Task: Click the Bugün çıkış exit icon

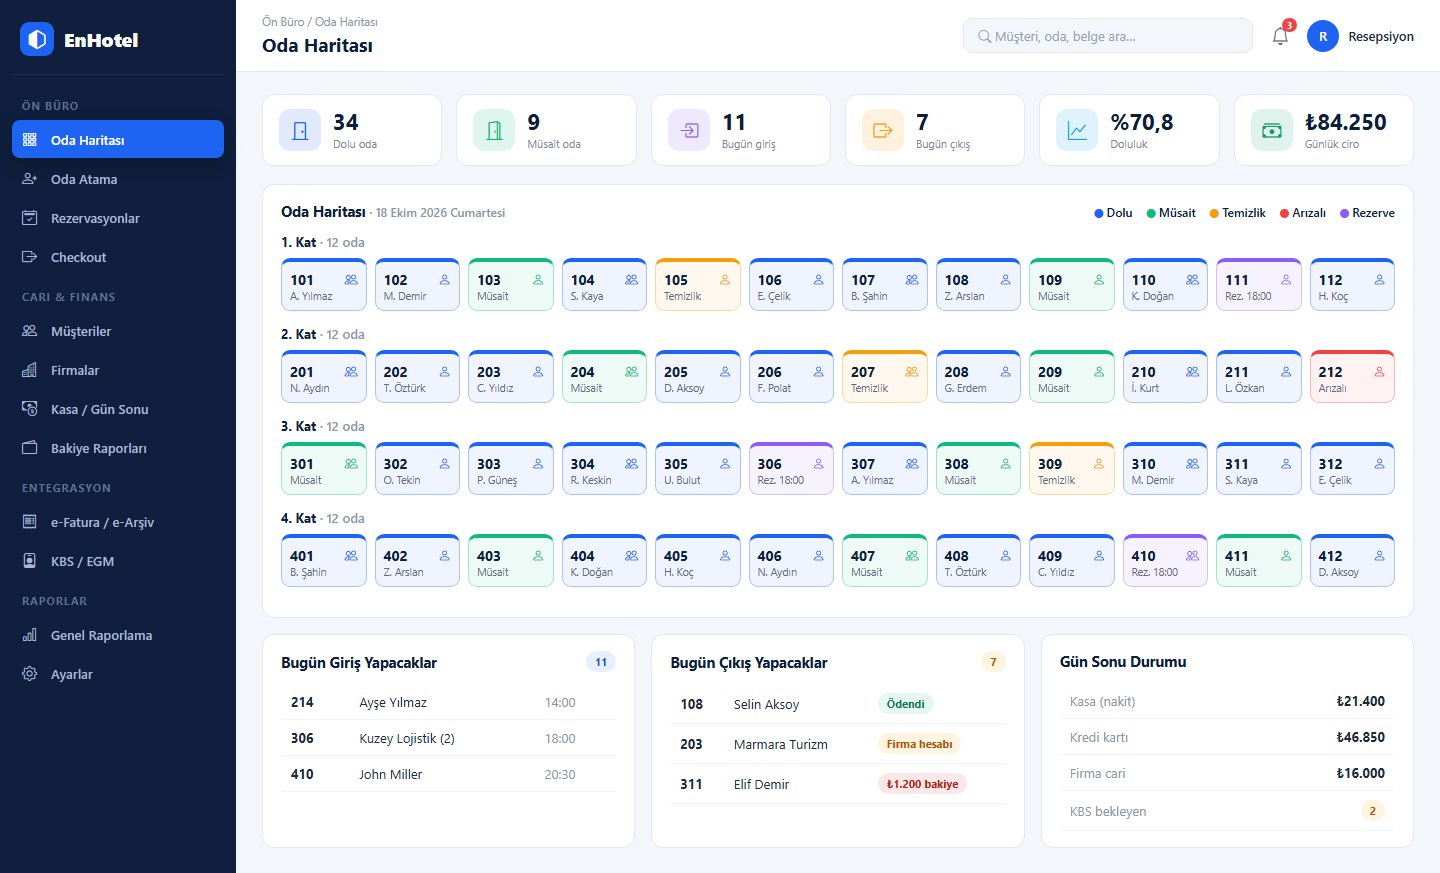Action: coord(883,130)
